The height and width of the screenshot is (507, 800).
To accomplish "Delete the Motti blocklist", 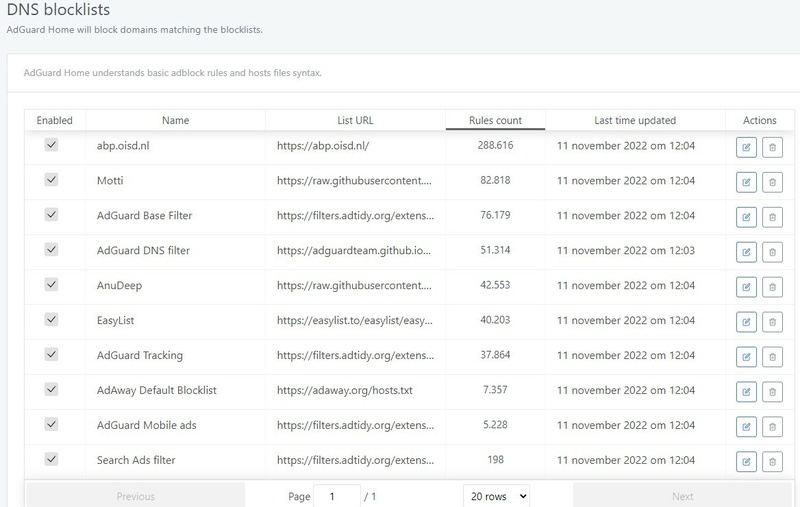I will [x=772, y=182].
